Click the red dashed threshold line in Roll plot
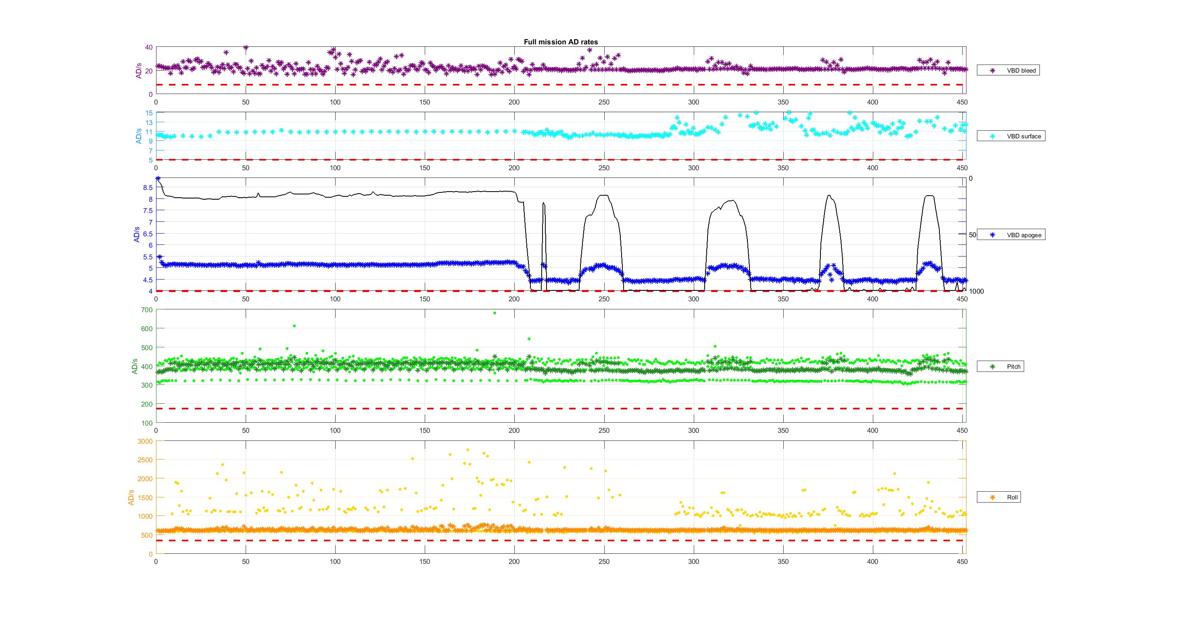This screenshot has height=622, width=1200. point(561,541)
